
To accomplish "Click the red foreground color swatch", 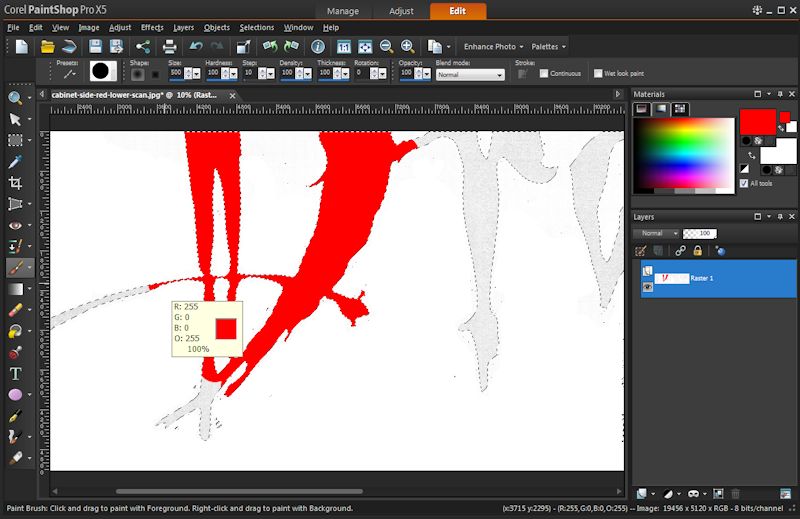I will coord(757,121).
